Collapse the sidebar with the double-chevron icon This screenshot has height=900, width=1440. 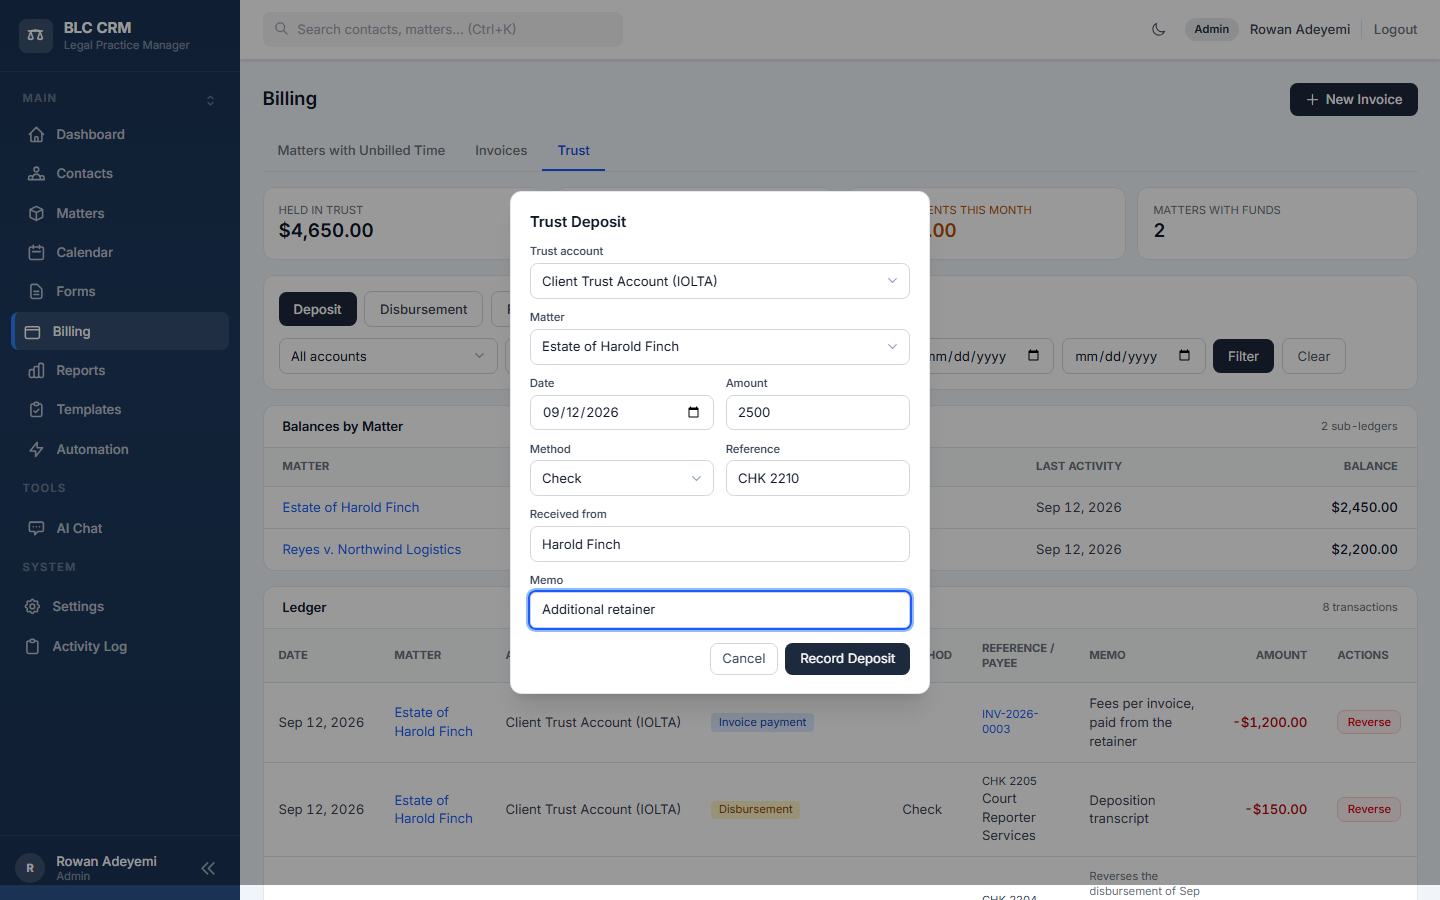click(x=208, y=868)
